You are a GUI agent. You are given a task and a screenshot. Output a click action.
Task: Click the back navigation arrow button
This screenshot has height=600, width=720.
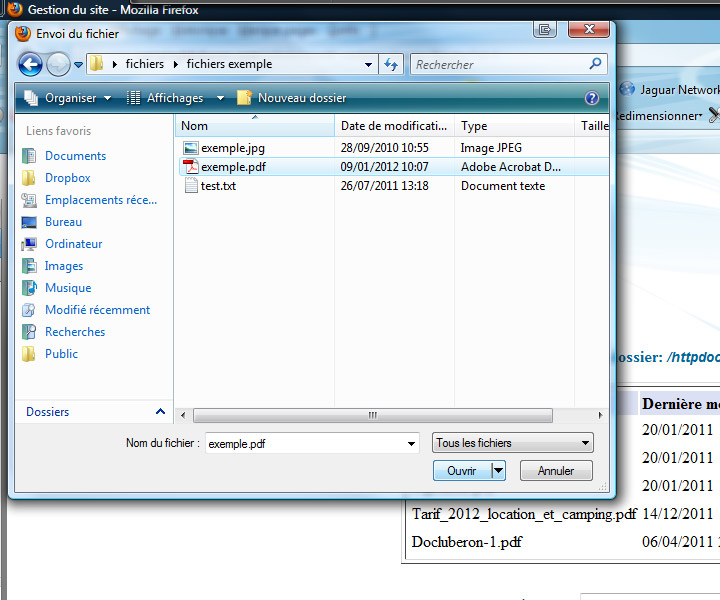30,65
